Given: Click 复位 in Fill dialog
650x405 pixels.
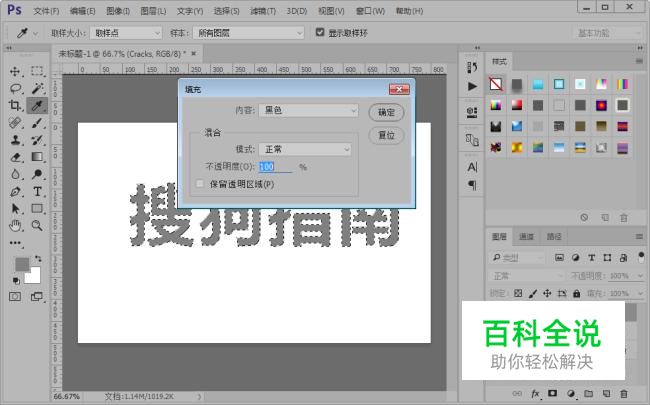Looking at the screenshot, I should coord(386,135).
